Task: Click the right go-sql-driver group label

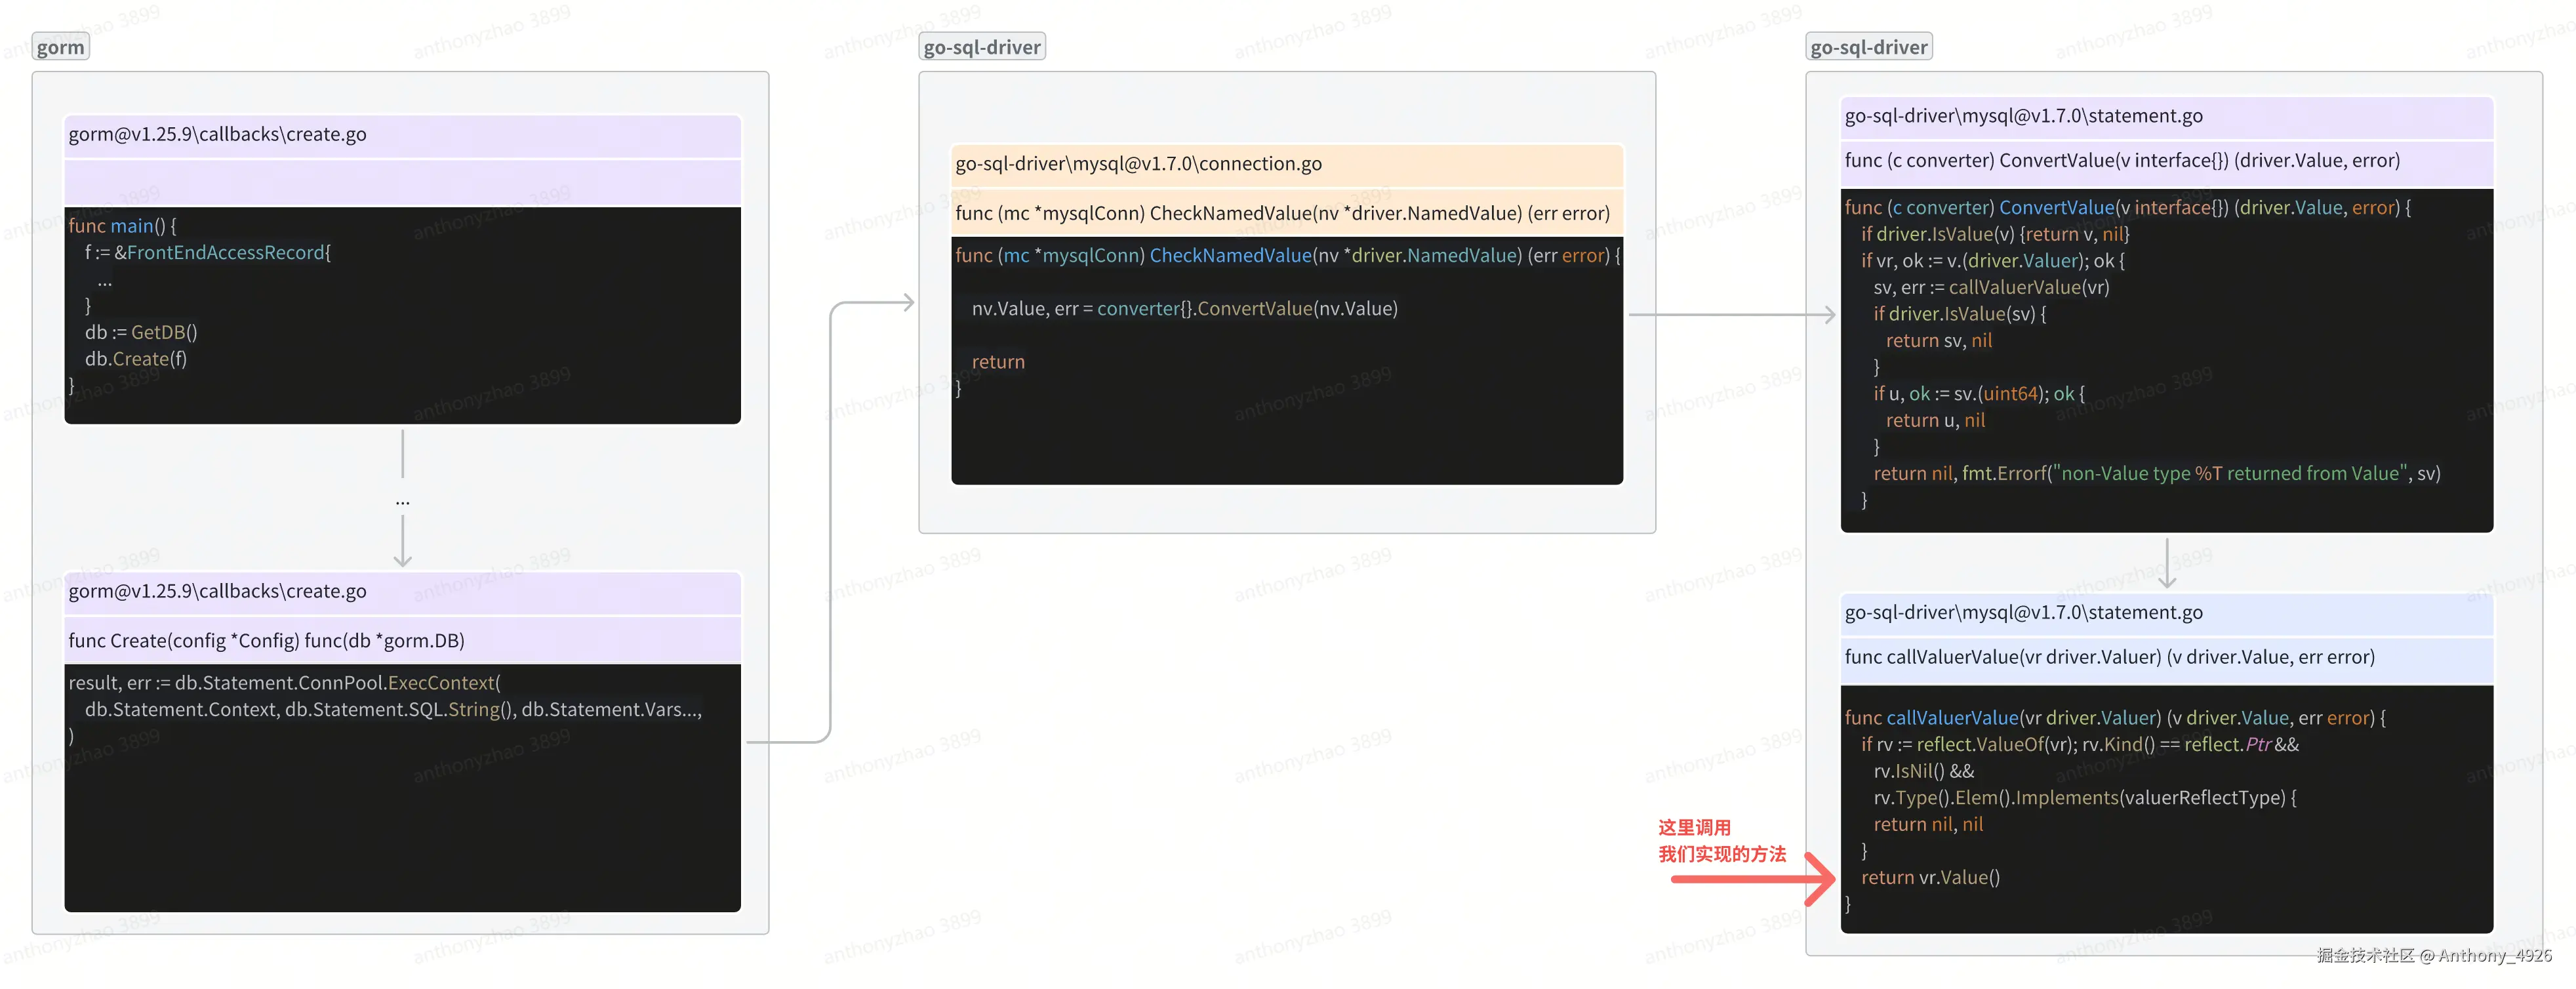Action: point(1868,47)
